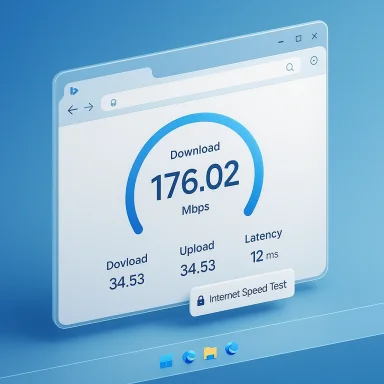384x384 pixels.
Task: Click the search magnifier icon
Action: [x=290, y=67]
